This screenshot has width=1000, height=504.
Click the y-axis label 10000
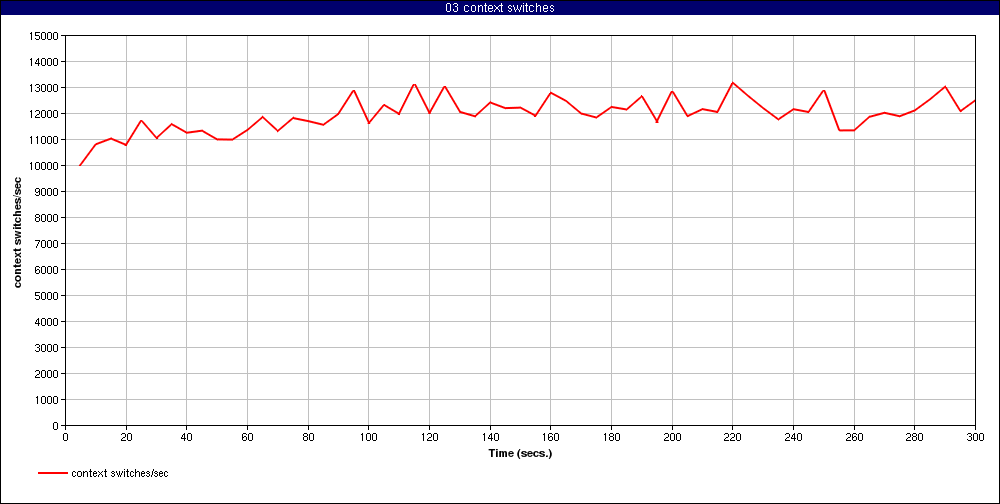45,166
